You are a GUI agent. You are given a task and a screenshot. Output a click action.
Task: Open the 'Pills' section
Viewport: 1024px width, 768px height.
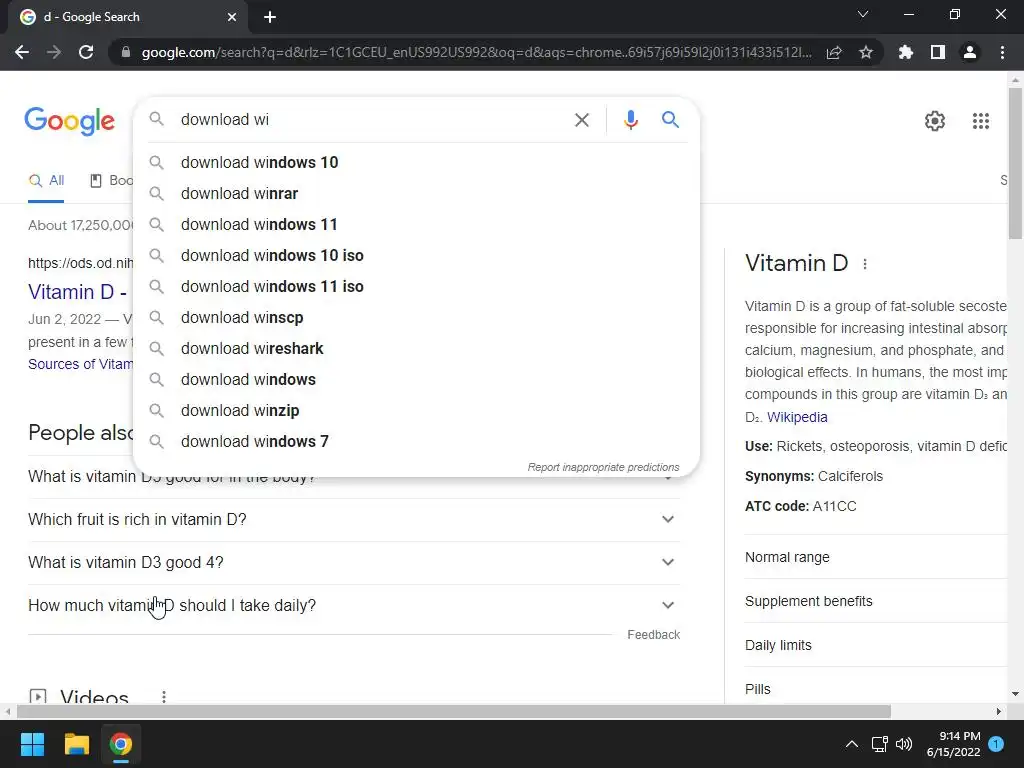(876, 689)
